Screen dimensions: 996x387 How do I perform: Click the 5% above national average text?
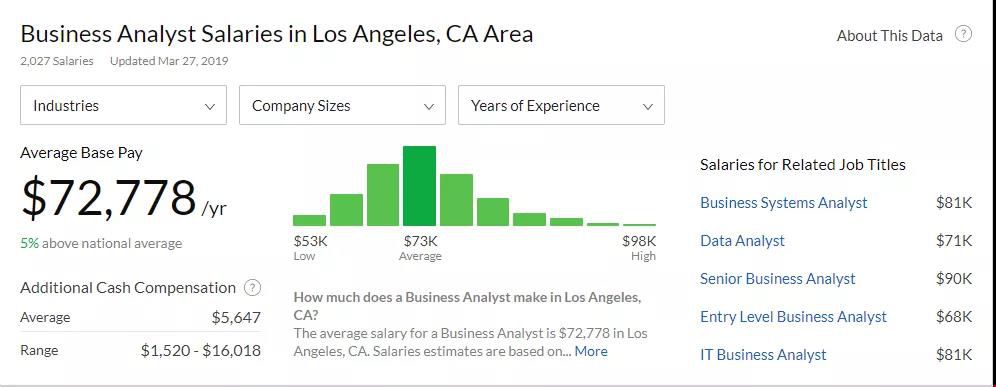click(x=101, y=243)
